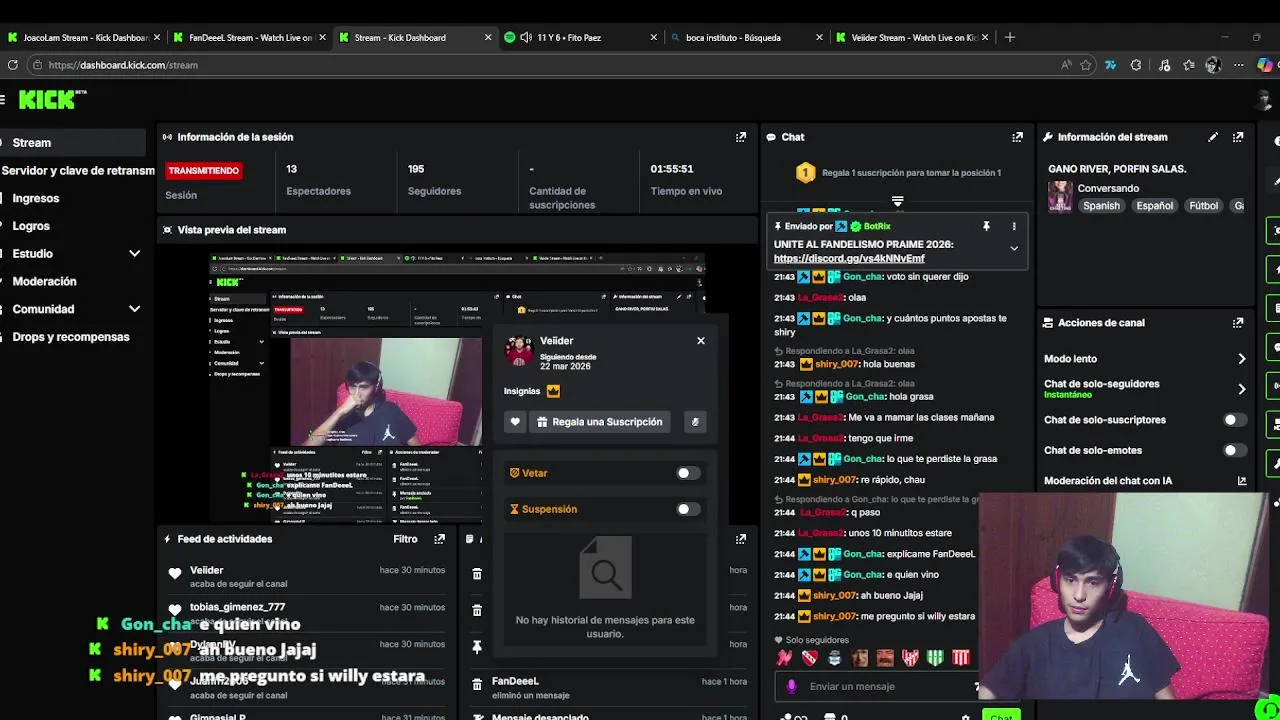This screenshot has height=720, width=1280.
Task: Open Modo lento settings chevron
Action: [1242, 359]
